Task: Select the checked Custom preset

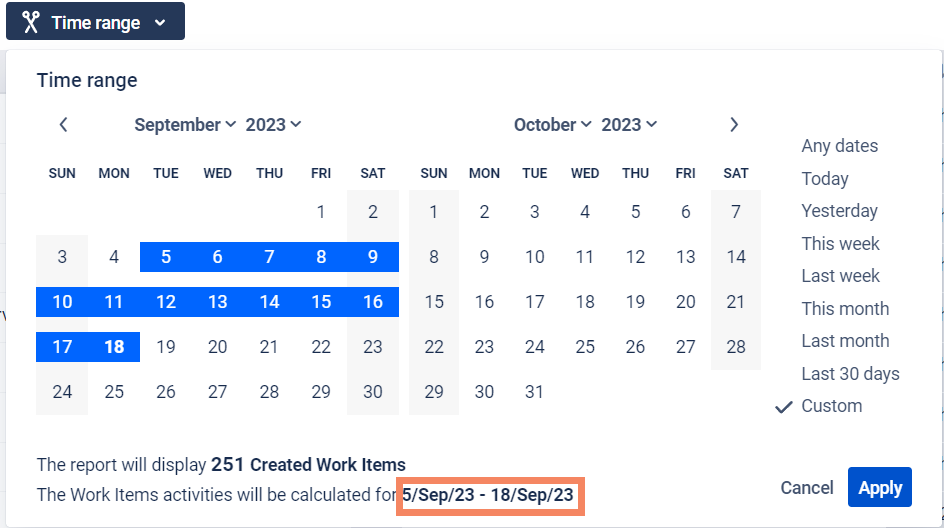Action: coord(831,406)
